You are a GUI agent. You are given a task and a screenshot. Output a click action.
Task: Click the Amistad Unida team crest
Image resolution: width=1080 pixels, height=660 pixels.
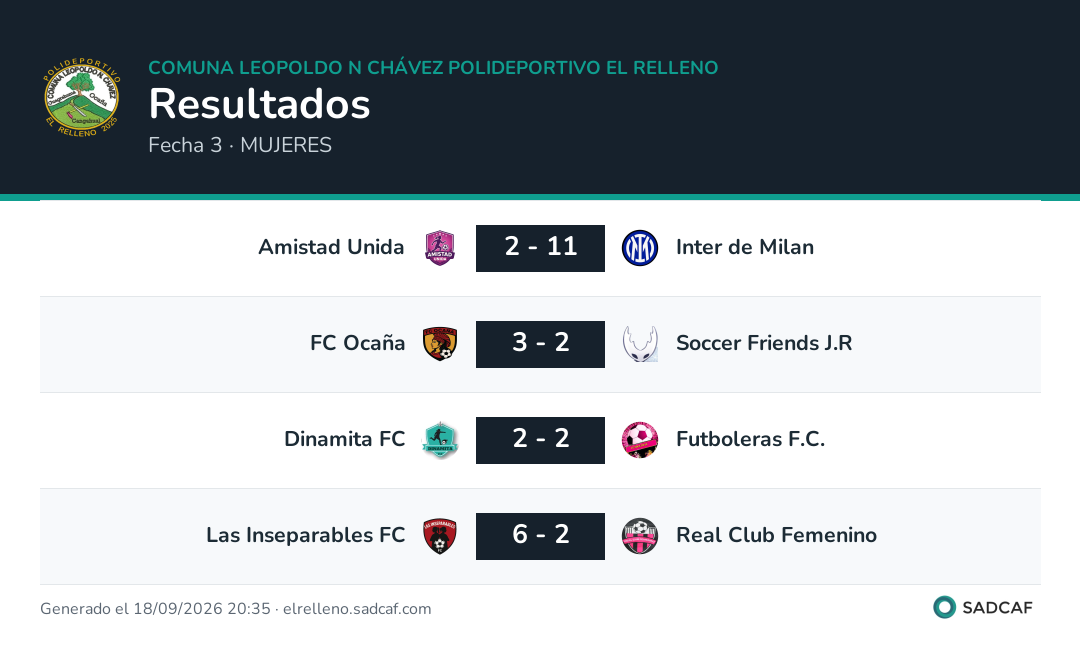pyautogui.click(x=440, y=248)
